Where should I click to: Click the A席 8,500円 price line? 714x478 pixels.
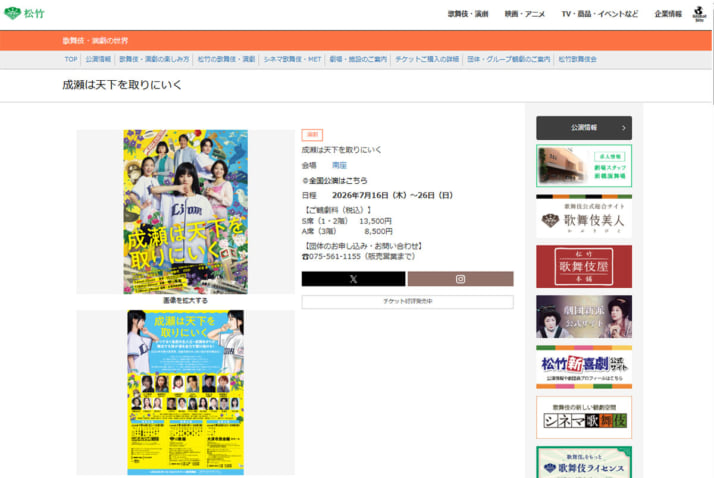click(347, 231)
